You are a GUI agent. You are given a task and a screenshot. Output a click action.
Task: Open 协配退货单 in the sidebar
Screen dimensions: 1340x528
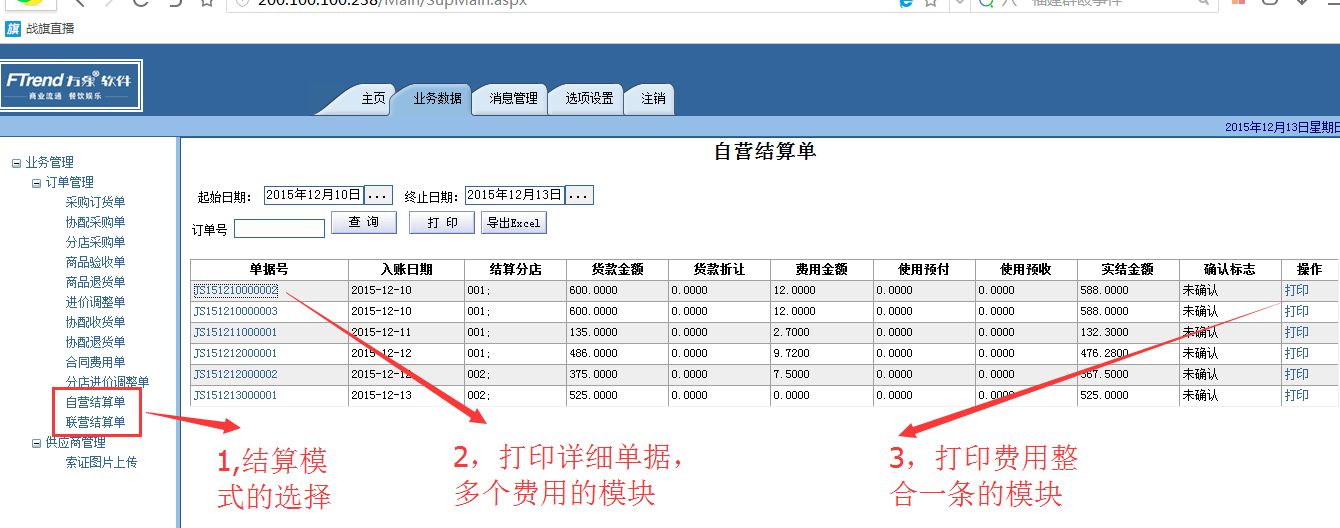coord(95,342)
